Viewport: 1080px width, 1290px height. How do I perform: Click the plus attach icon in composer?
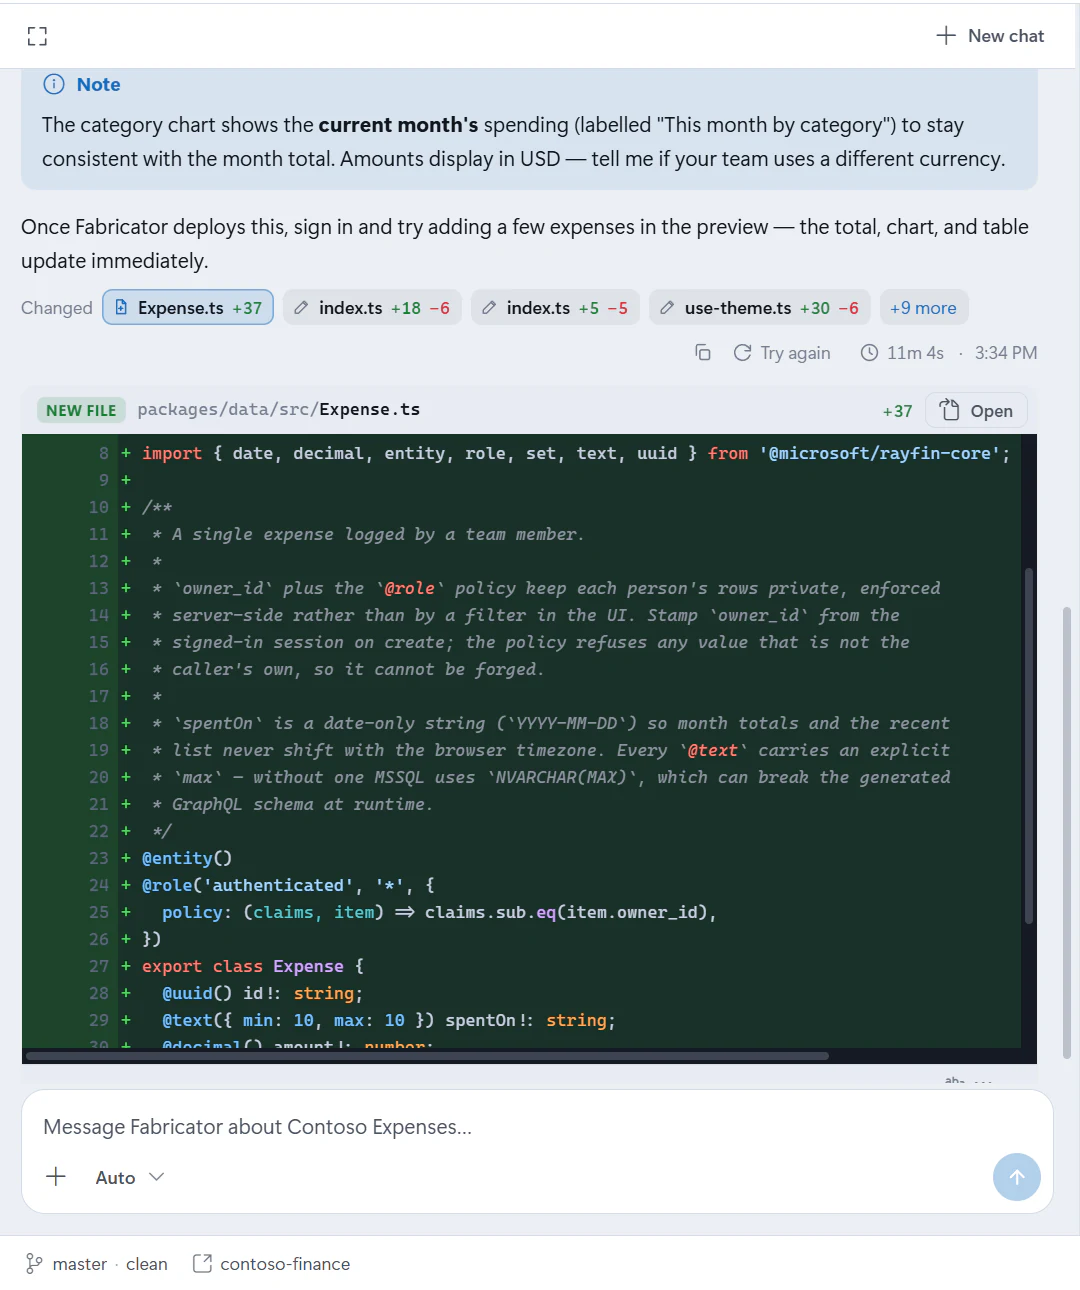click(56, 1177)
